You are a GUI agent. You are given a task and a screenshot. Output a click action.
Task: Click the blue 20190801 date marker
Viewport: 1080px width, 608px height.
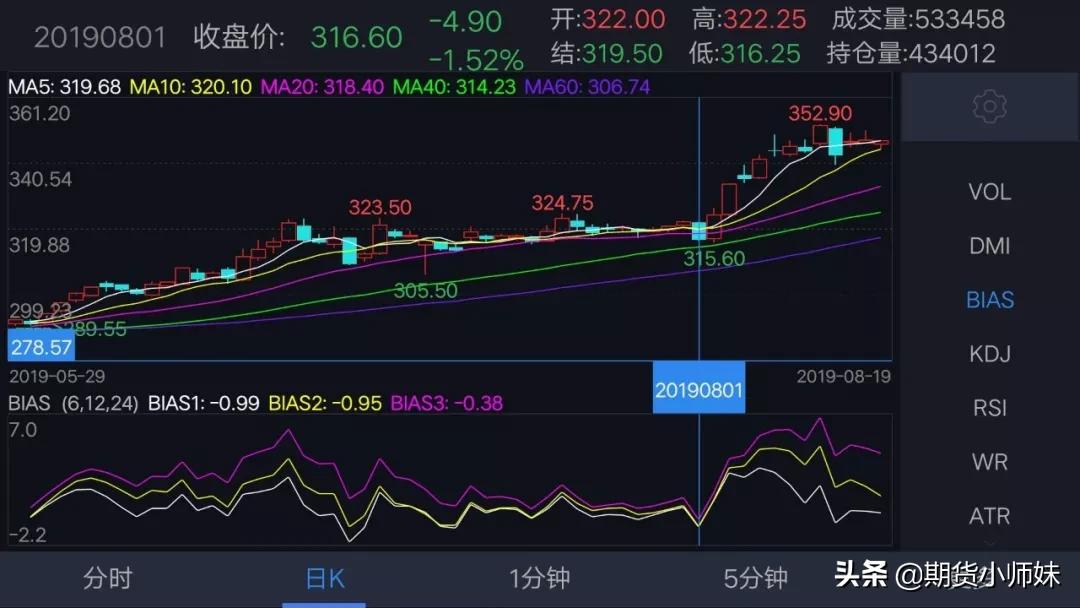coord(699,388)
